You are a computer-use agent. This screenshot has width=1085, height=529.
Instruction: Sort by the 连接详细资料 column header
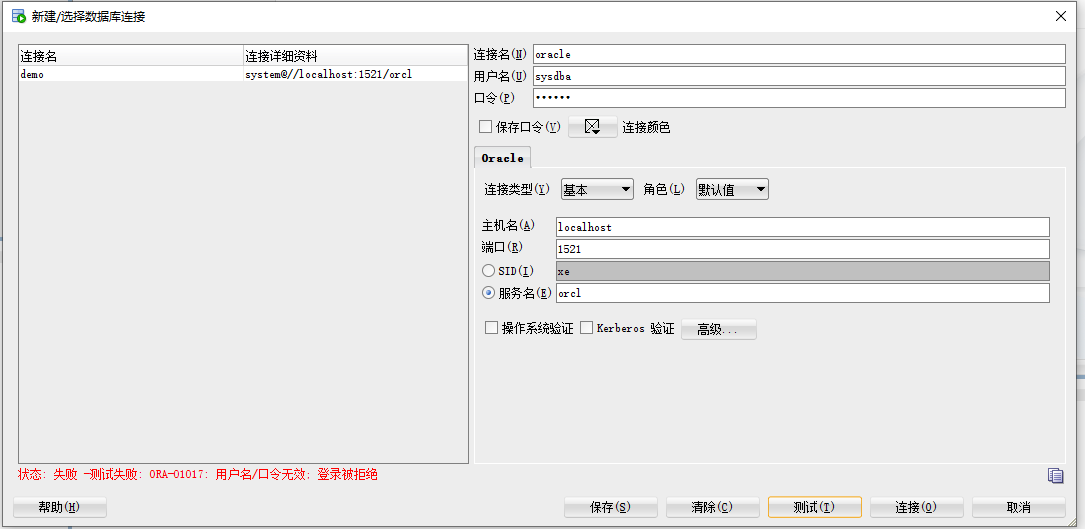[356, 55]
